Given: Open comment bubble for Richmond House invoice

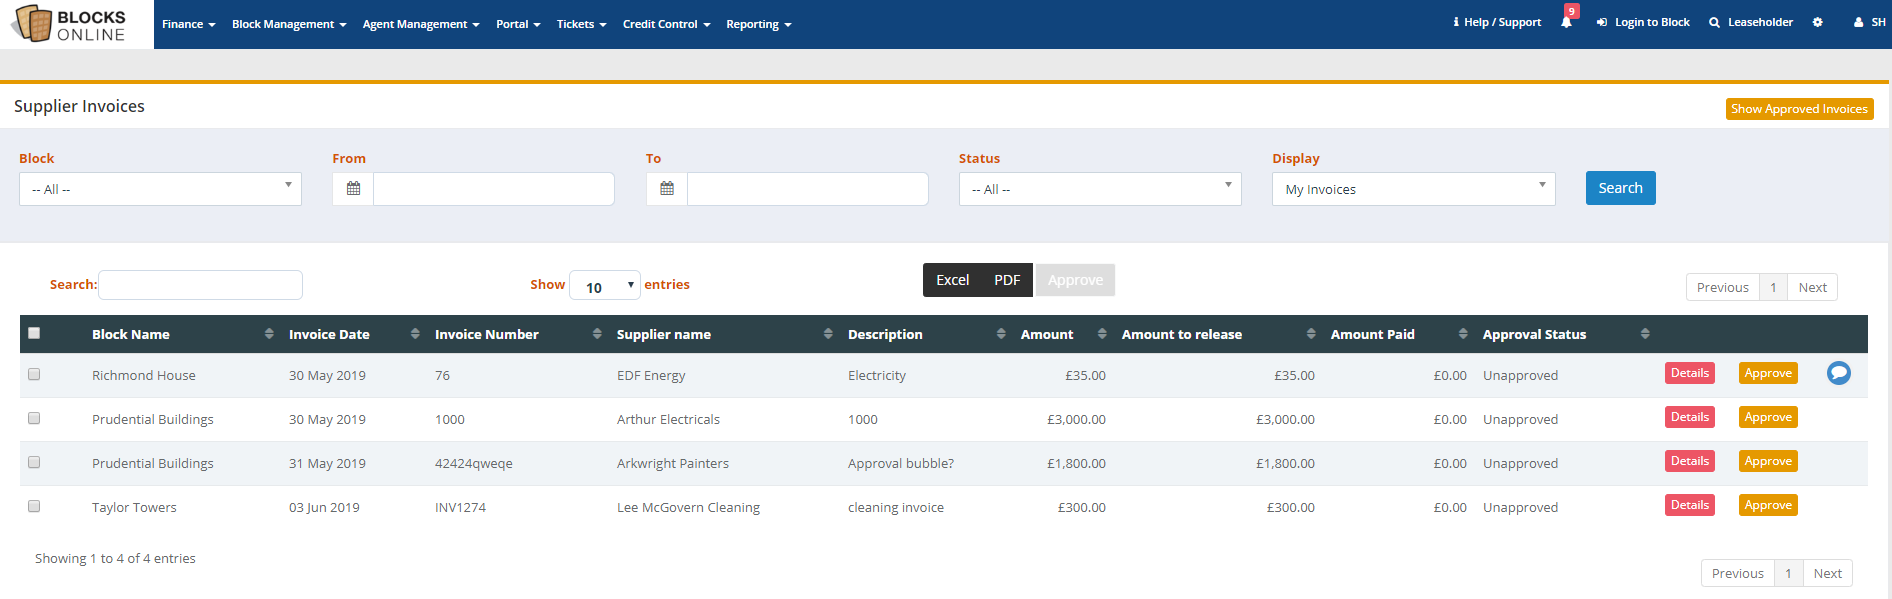Looking at the screenshot, I should pos(1838,373).
